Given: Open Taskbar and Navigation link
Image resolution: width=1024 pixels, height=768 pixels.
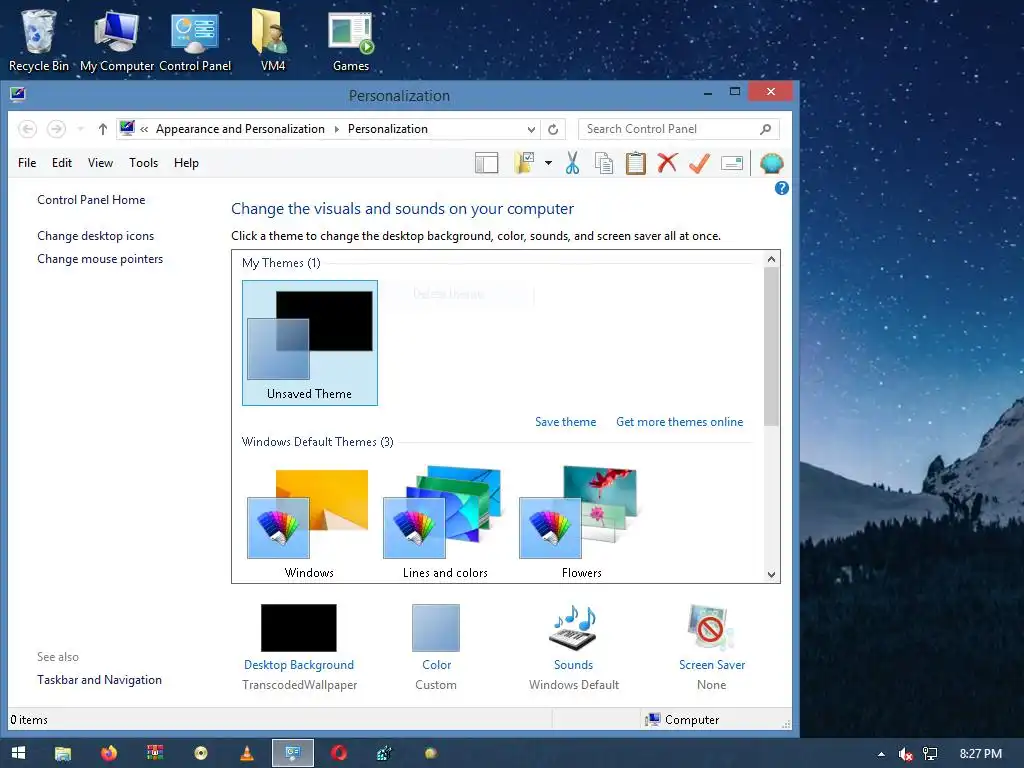Looking at the screenshot, I should (x=99, y=680).
